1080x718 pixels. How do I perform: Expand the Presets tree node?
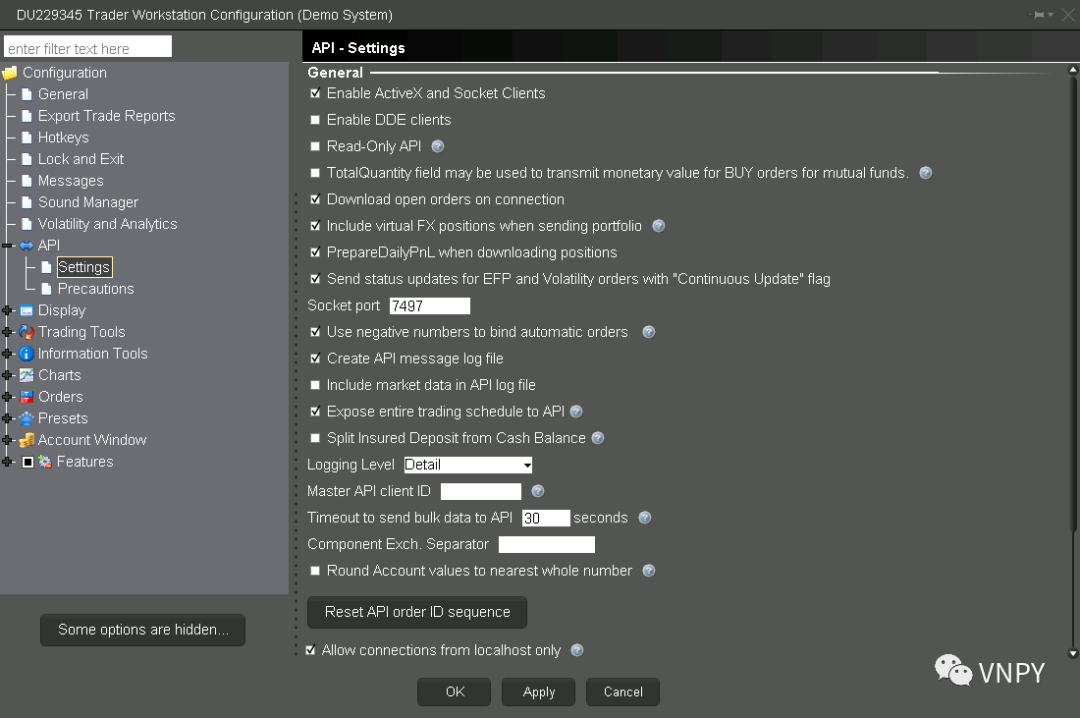coord(8,418)
